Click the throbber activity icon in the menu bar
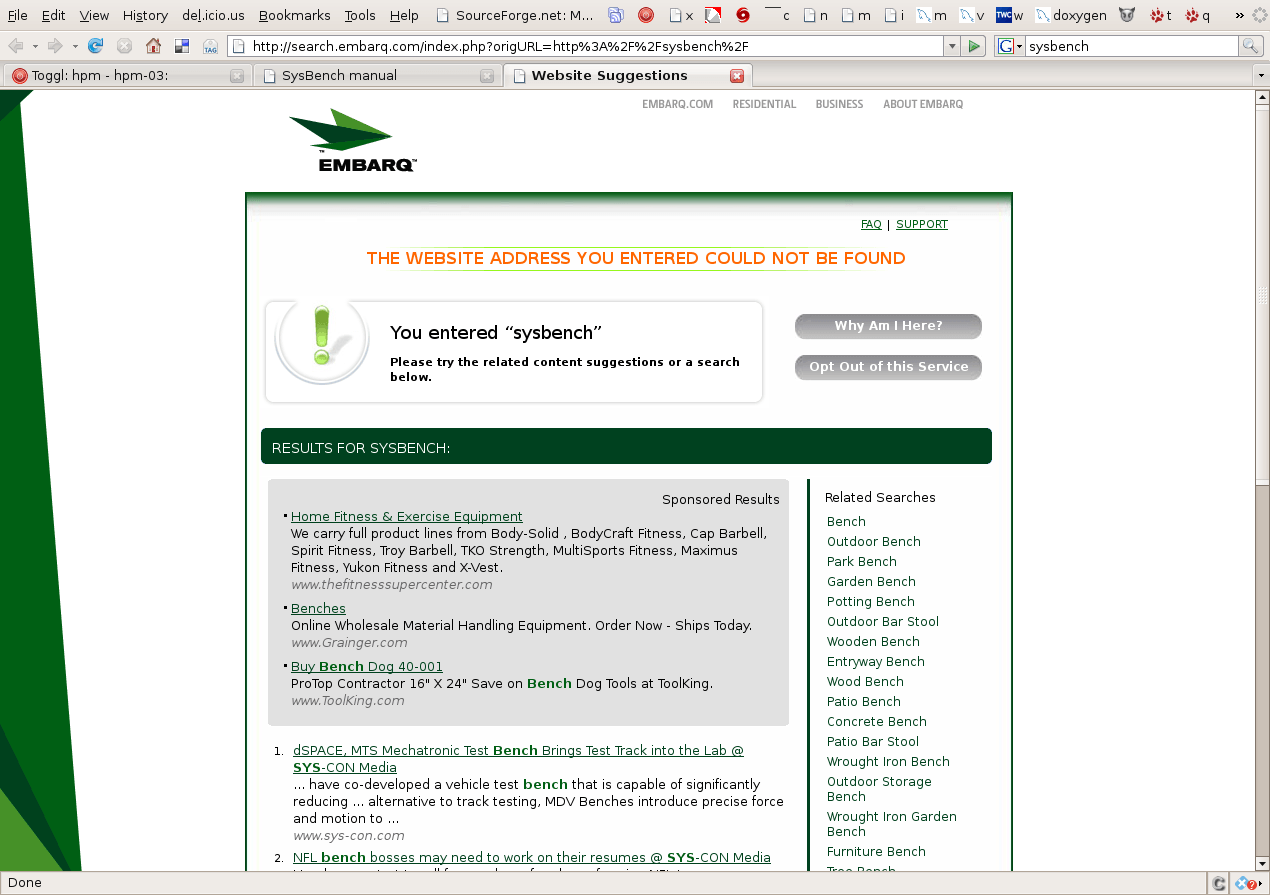The height and width of the screenshot is (895, 1270). [1258, 15]
